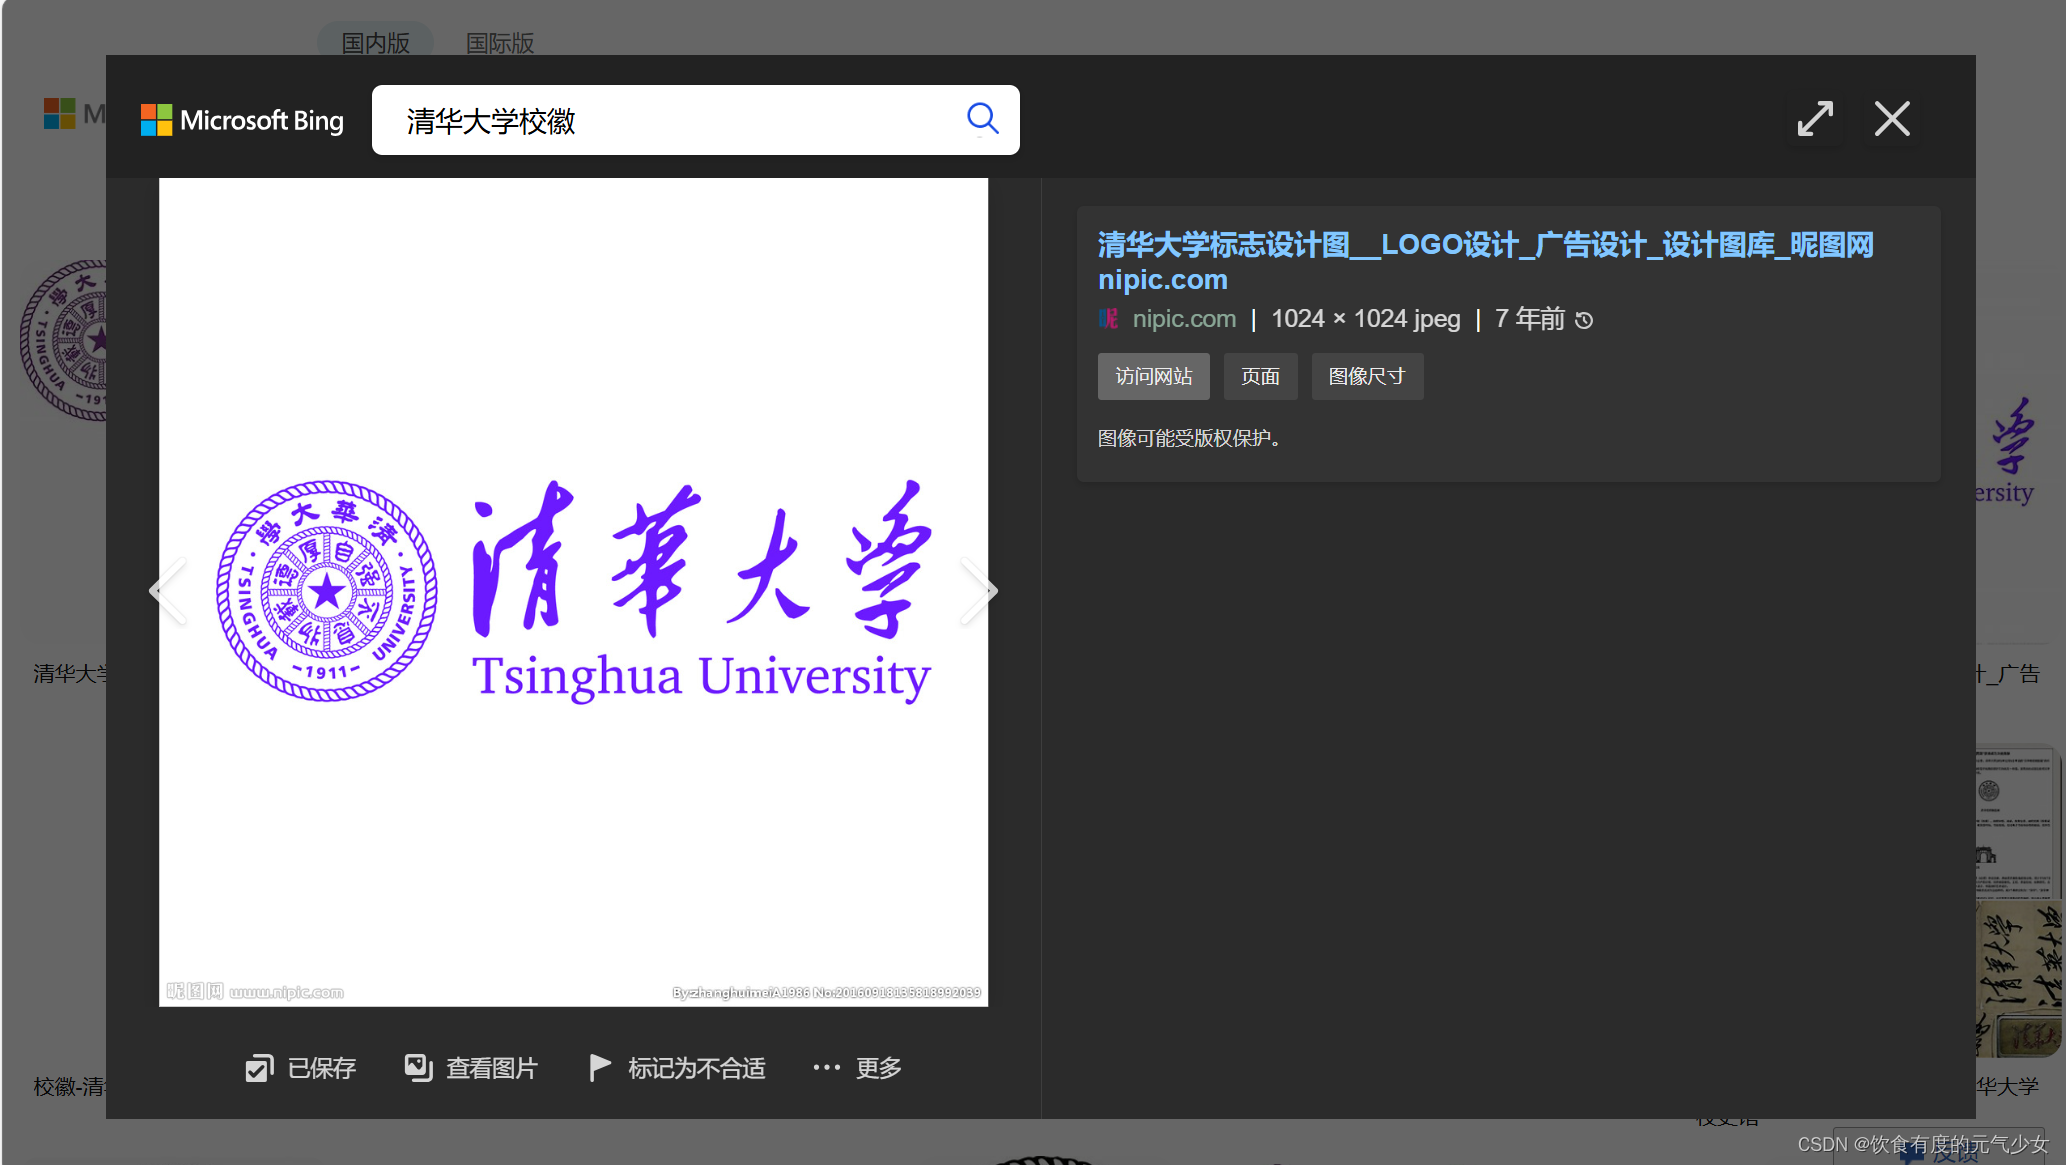The height and width of the screenshot is (1165, 2066).
Task: Expand the 更多 more options menu
Action: (858, 1068)
